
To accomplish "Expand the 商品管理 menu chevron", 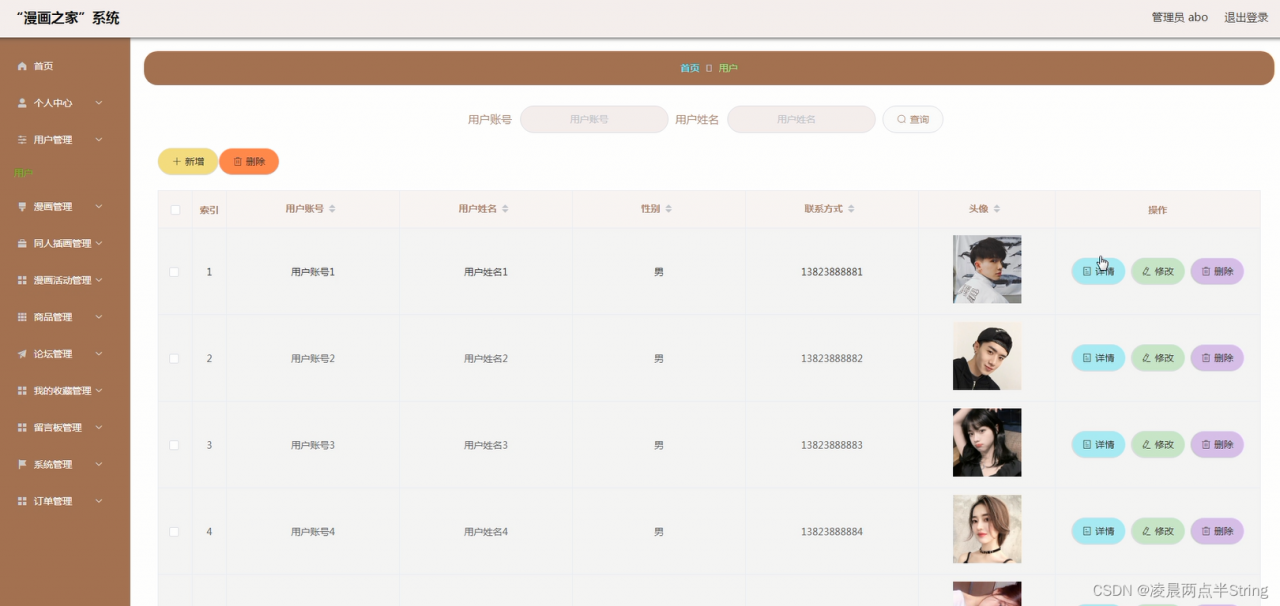I will point(99,317).
